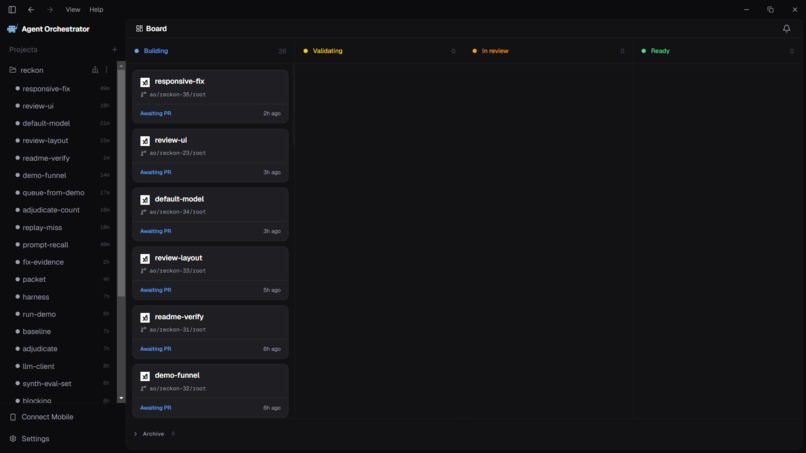Click branch ao/reckon-34/root text

(177, 212)
